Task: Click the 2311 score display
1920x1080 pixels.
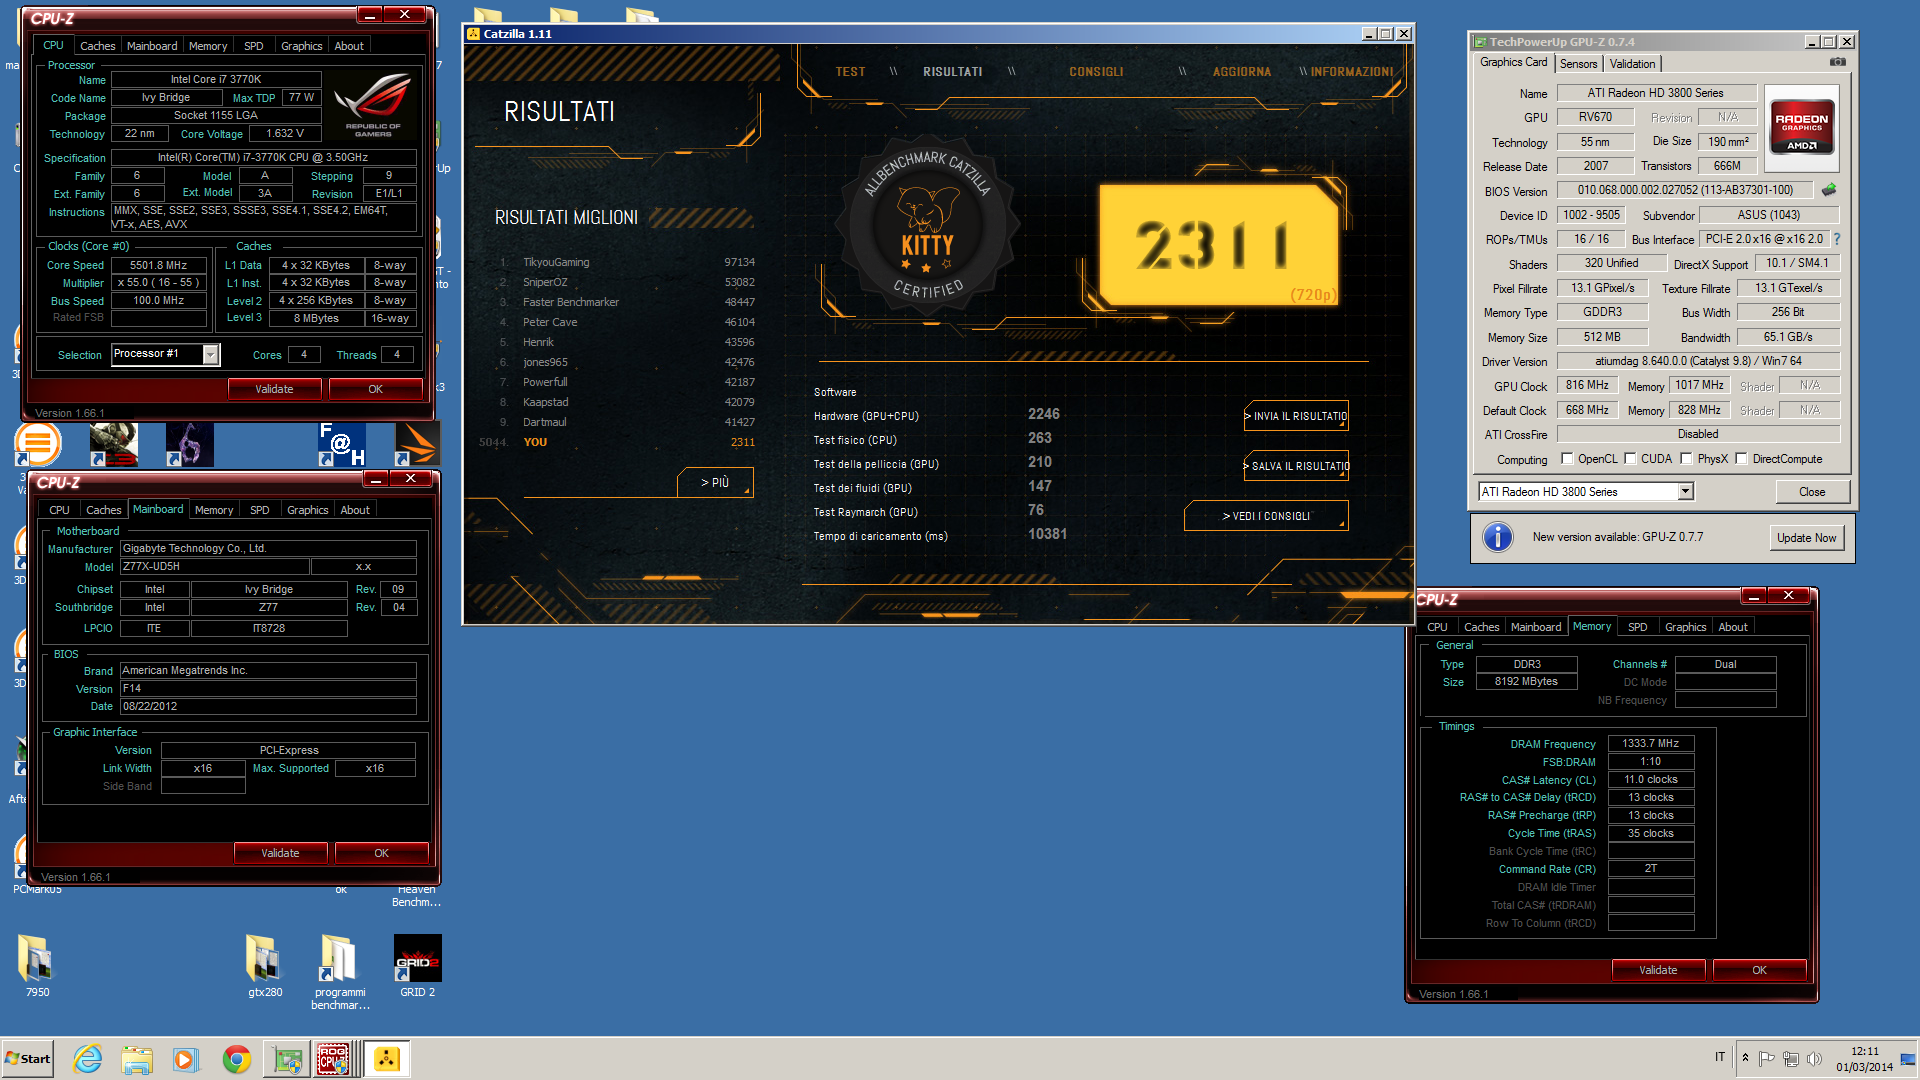Action: pyautogui.click(x=1218, y=245)
